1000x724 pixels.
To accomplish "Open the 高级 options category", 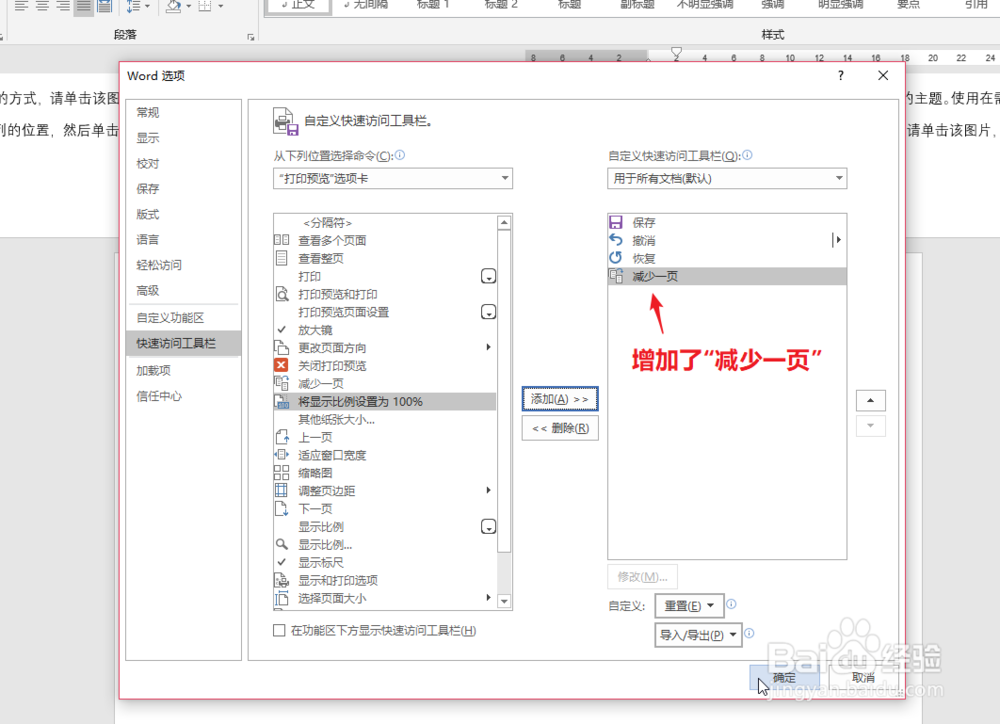I will [x=184, y=291].
